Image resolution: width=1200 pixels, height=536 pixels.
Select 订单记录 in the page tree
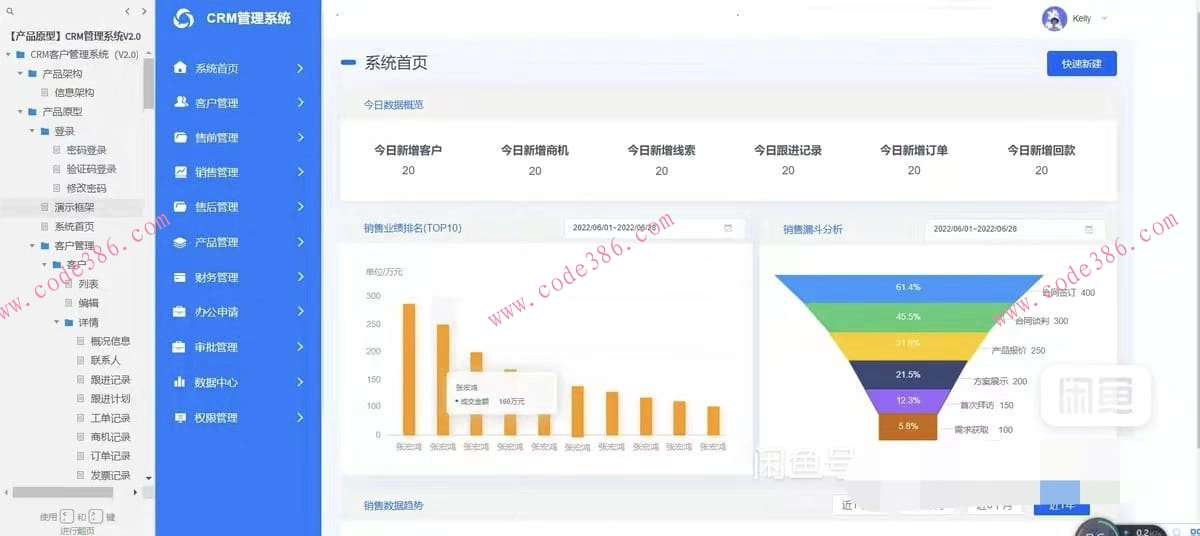[110, 456]
